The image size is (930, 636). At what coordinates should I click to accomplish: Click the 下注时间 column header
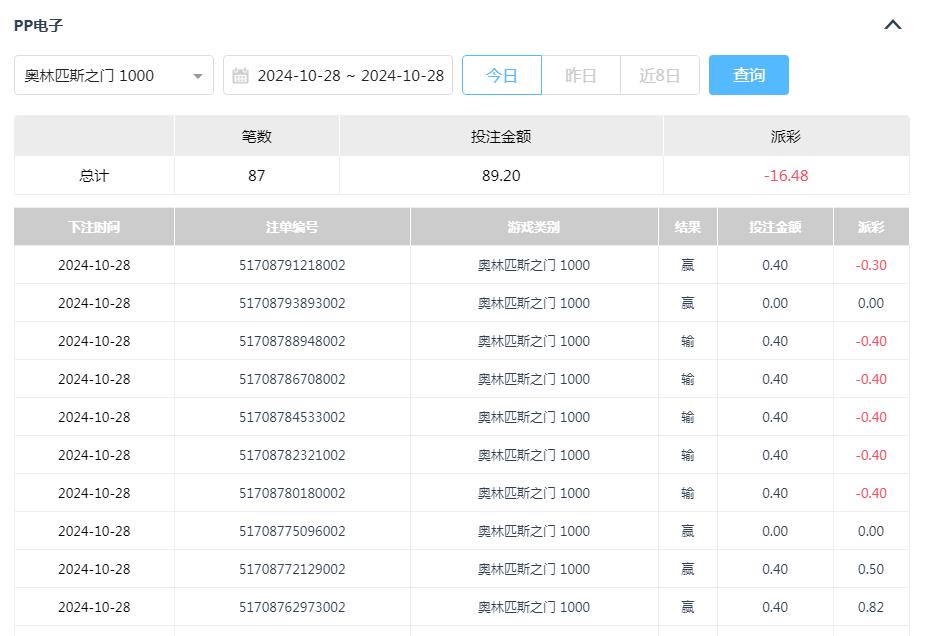(x=93, y=226)
